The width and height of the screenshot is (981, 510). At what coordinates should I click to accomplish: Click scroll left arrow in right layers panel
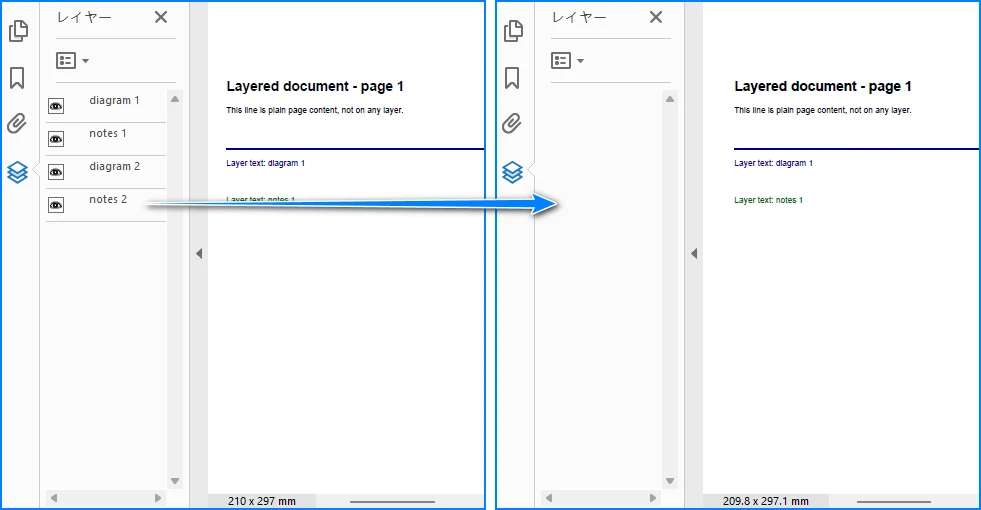pos(549,498)
